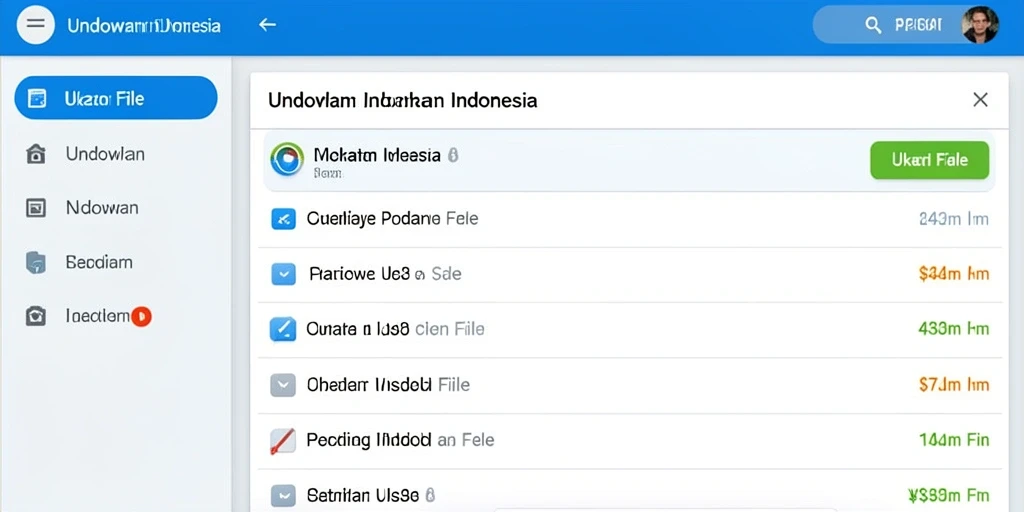
Task: Click the gray icon of Setnitan Ulsge
Action: click(283, 495)
